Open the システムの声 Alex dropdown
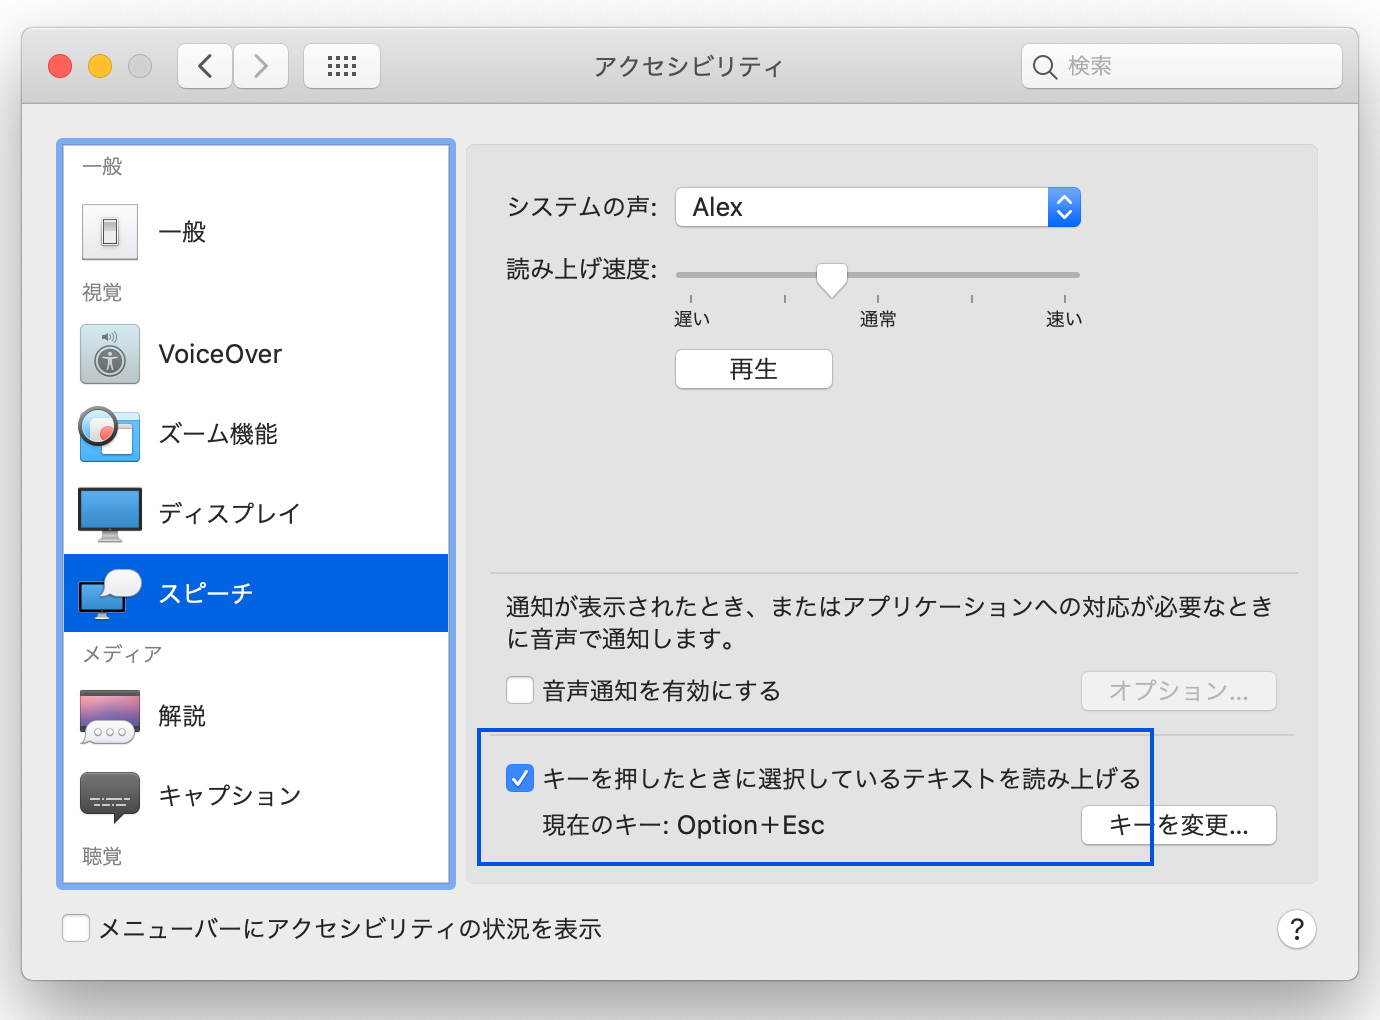Screen dimensions: 1380x1020 [878, 207]
